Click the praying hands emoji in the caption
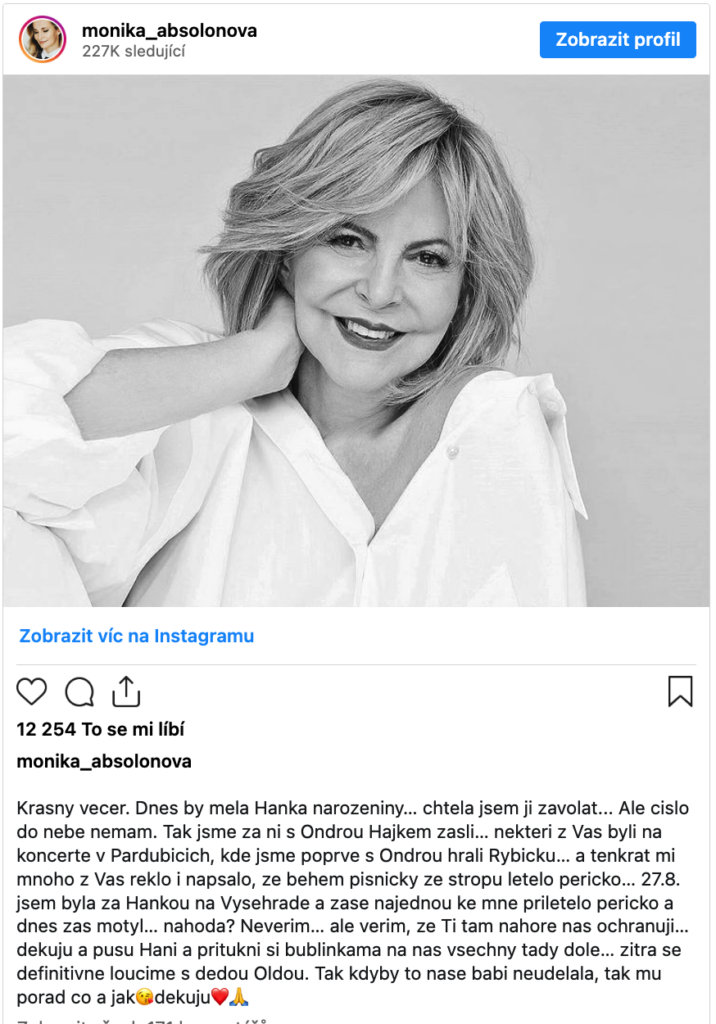Image resolution: width=716 pixels, height=1024 pixels. coord(239,997)
